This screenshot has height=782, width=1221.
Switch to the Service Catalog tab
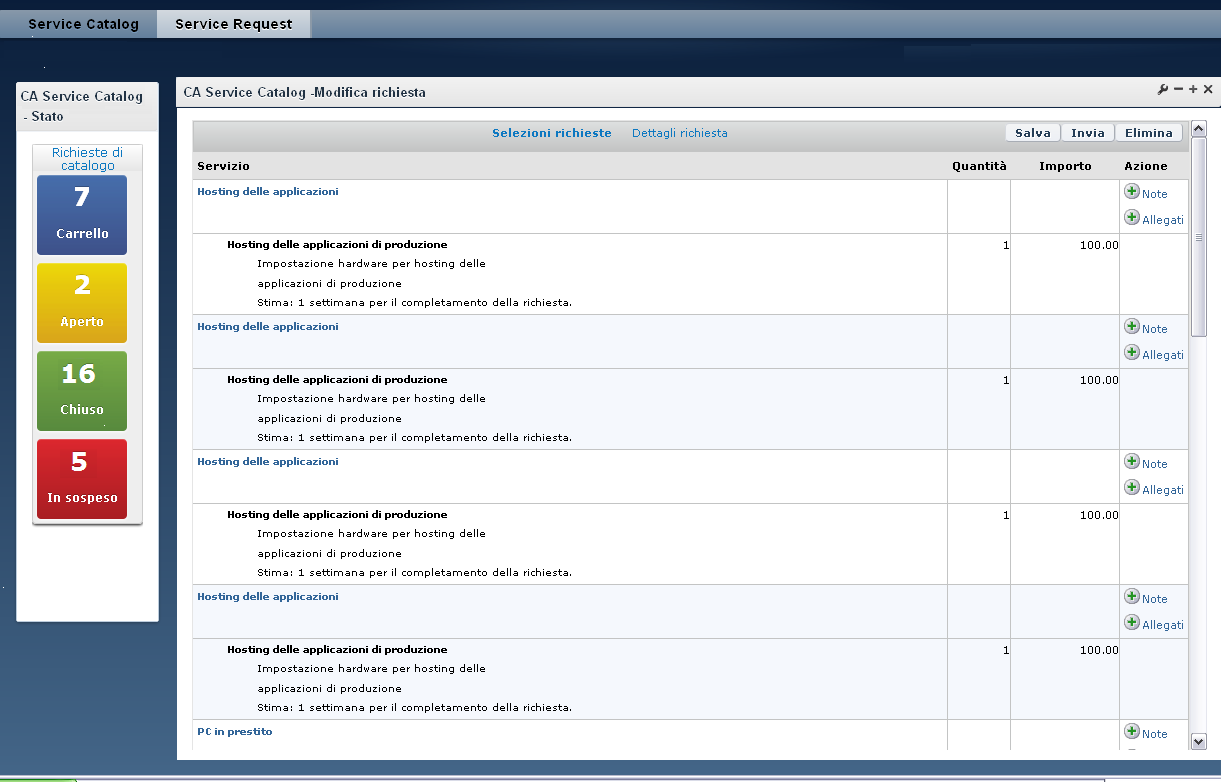[83, 24]
